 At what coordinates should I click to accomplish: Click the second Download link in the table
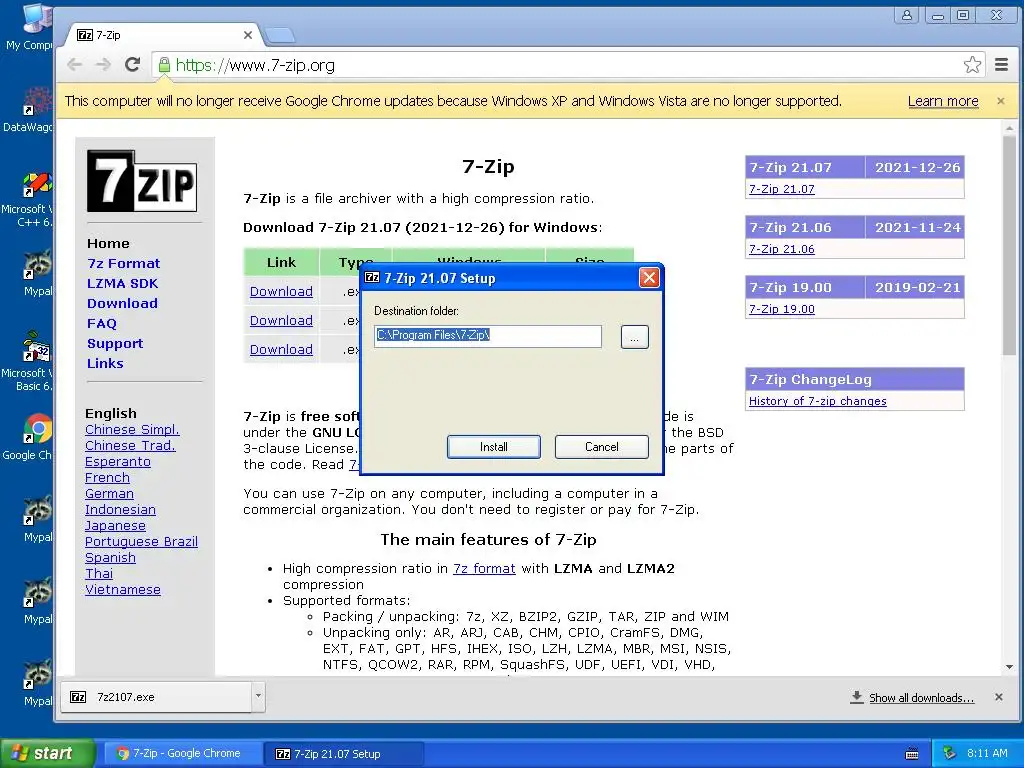(x=281, y=321)
